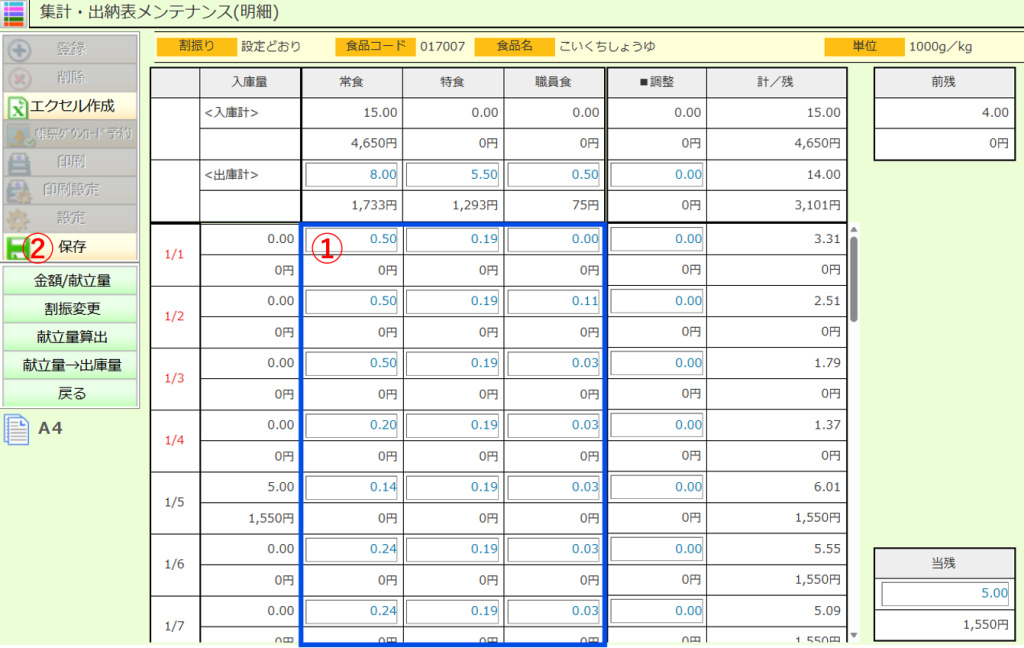Select the 職員食 field in row 1/2

[554, 301]
